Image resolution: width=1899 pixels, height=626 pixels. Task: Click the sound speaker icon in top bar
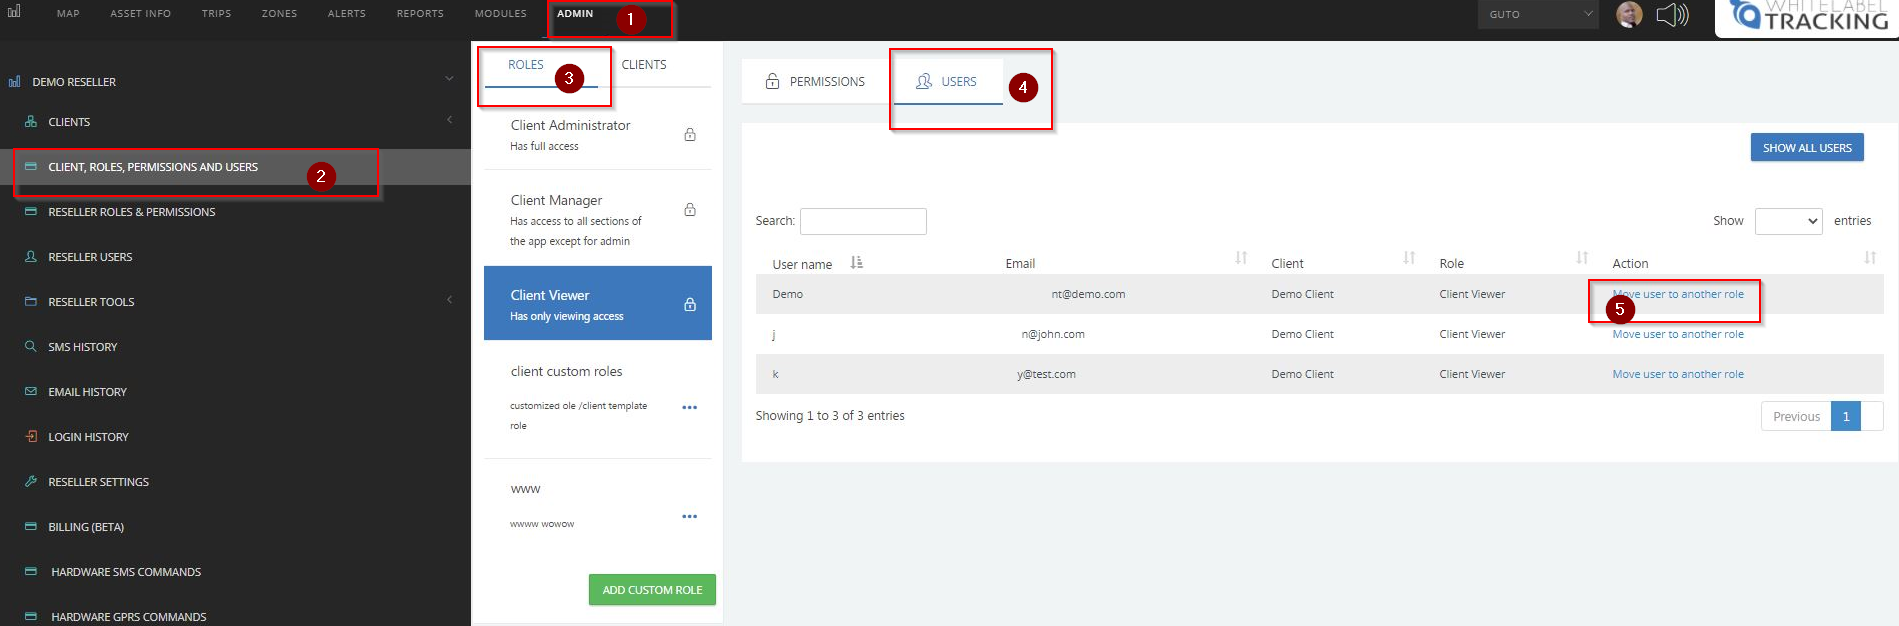tap(1672, 15)
